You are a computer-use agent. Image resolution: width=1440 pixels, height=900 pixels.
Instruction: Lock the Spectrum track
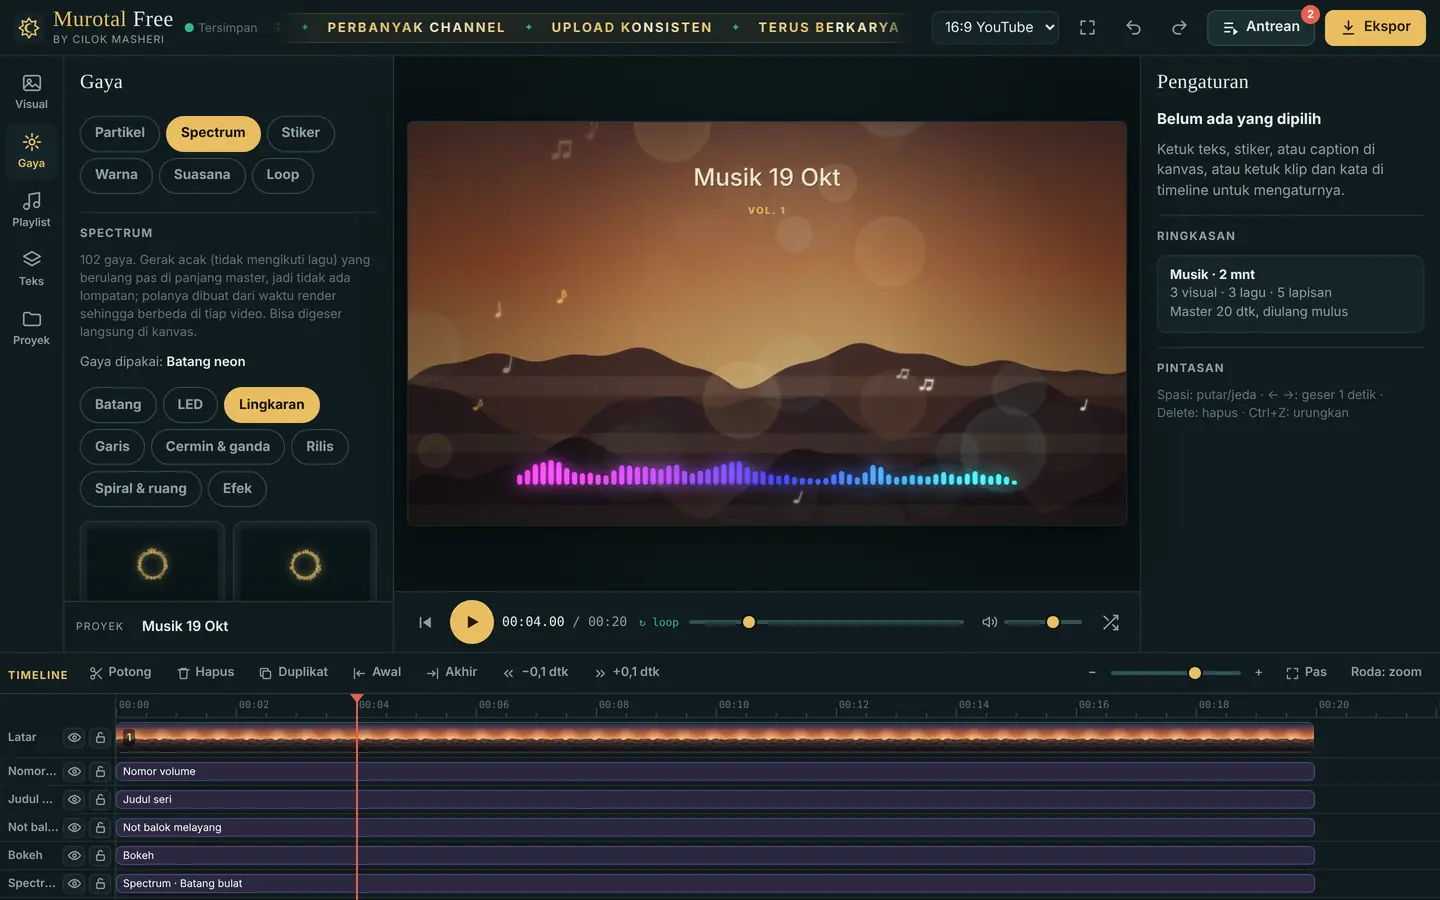pyautogui.click(x=100, y=884)
